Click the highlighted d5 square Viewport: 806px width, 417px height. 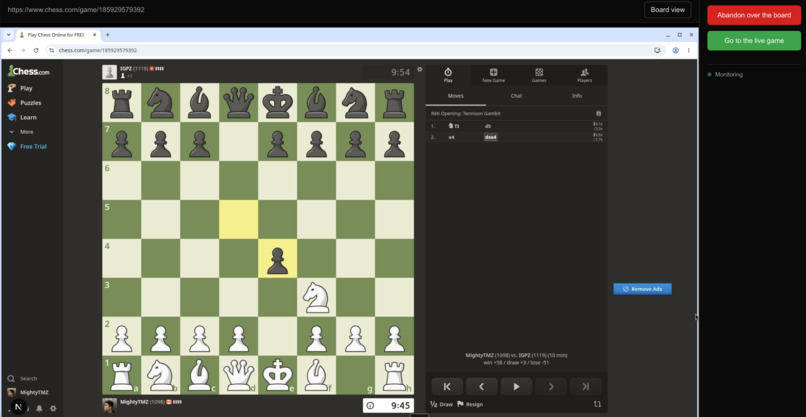pyautogui.click(x=239, y=220)
